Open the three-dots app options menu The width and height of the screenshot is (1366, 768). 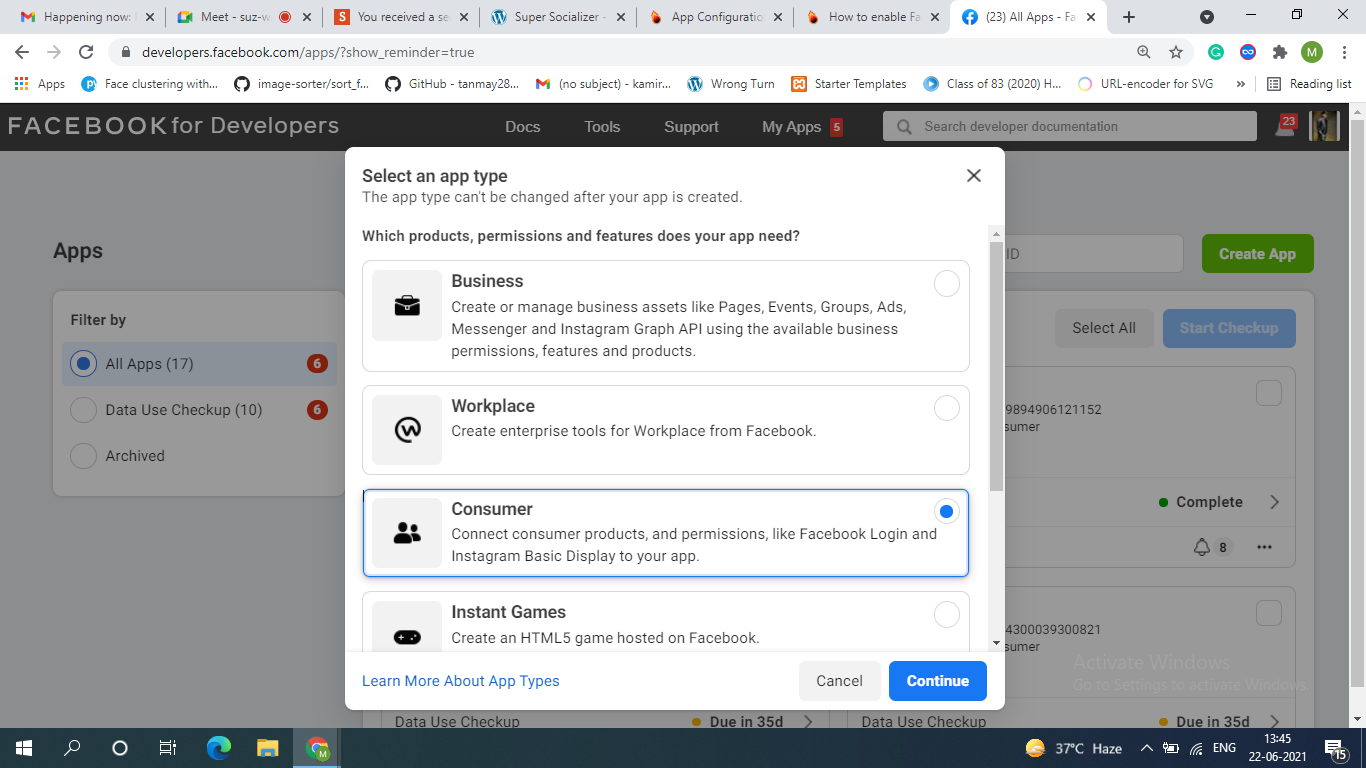1265,547
